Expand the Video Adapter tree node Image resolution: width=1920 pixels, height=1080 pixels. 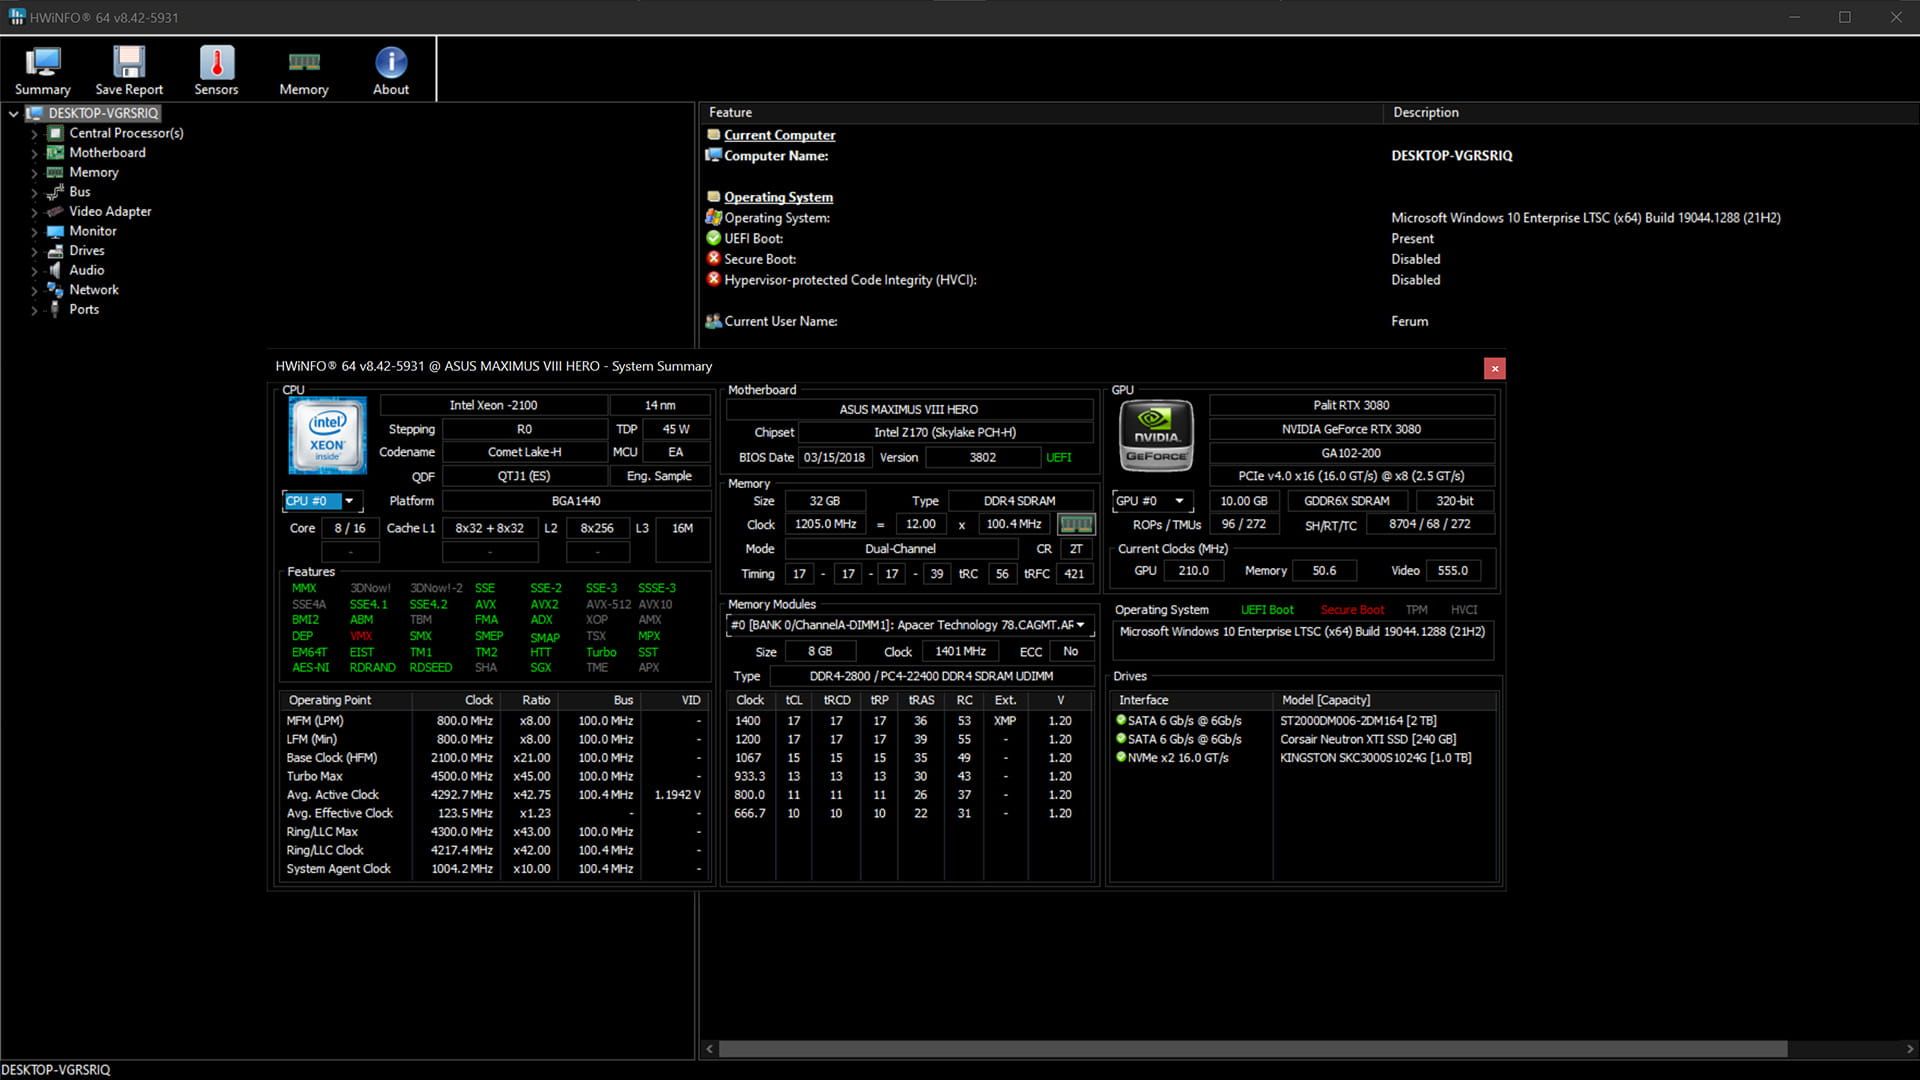coord(35,212)
